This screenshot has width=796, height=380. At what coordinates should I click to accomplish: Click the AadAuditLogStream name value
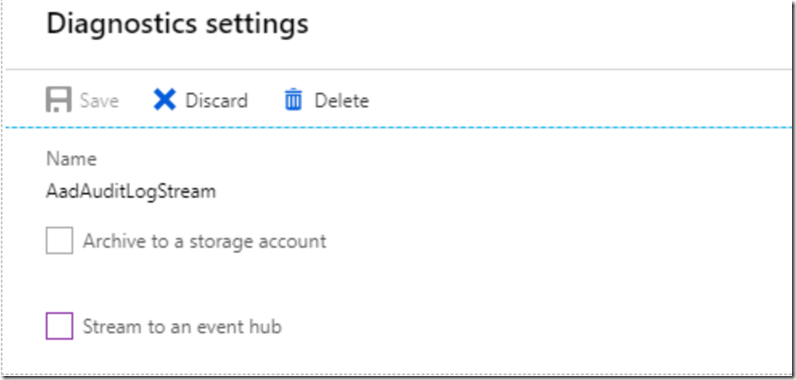point(131,192)
